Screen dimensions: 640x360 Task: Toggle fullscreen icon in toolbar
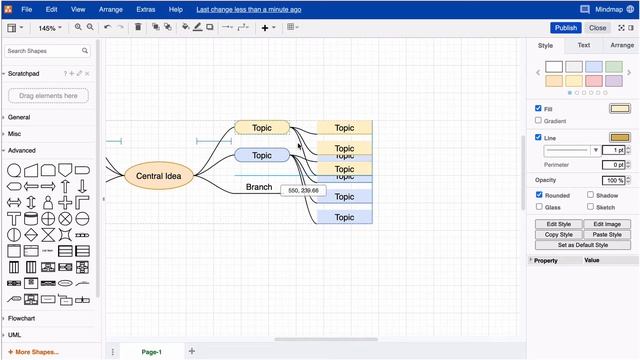pos(621,28)
